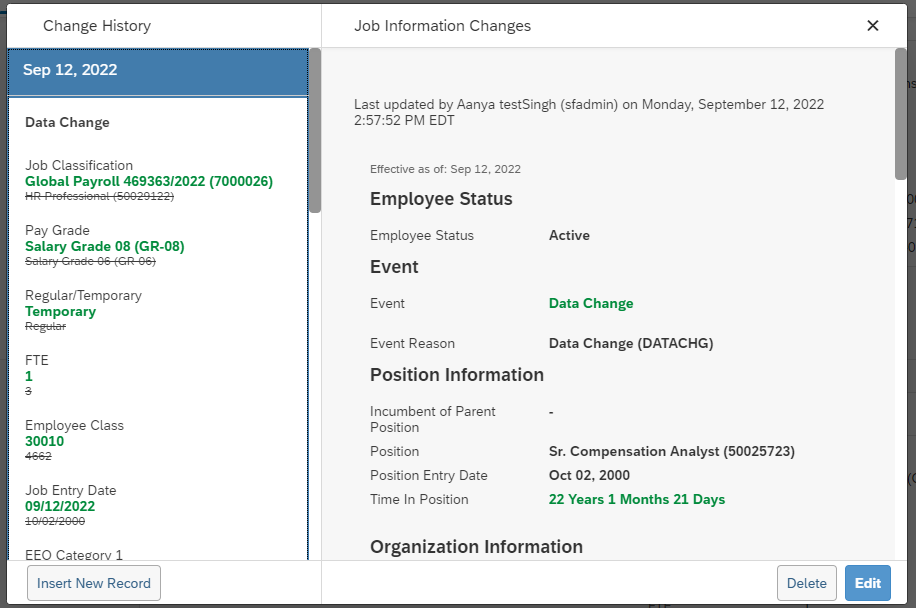
Task: Close the Job Information Changes dialog
Action: (872, 26)
